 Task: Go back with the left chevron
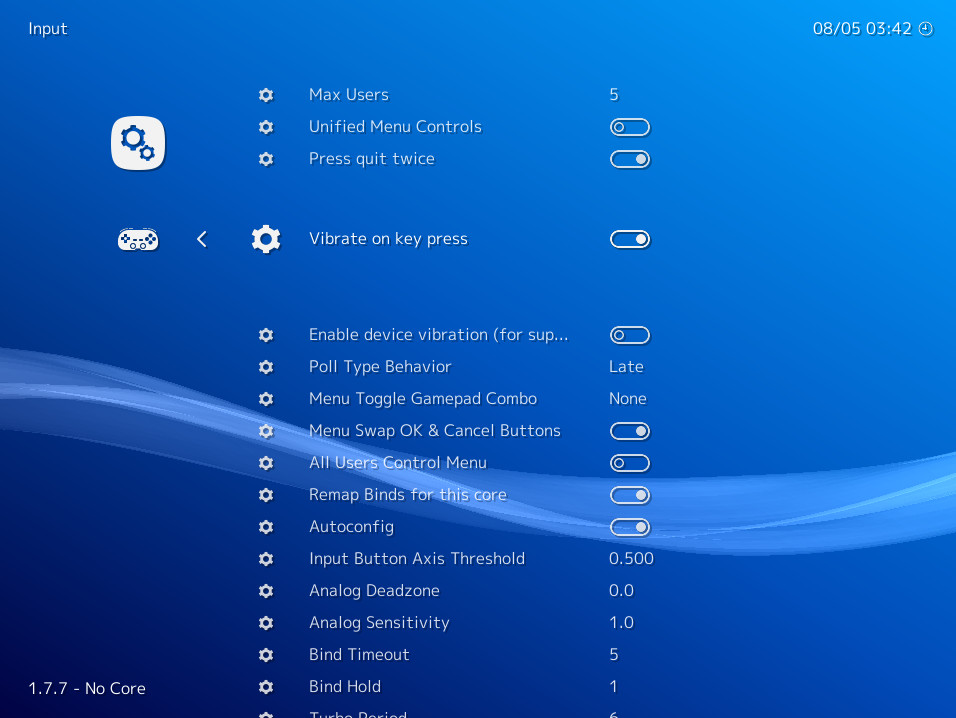click(202, 240)
